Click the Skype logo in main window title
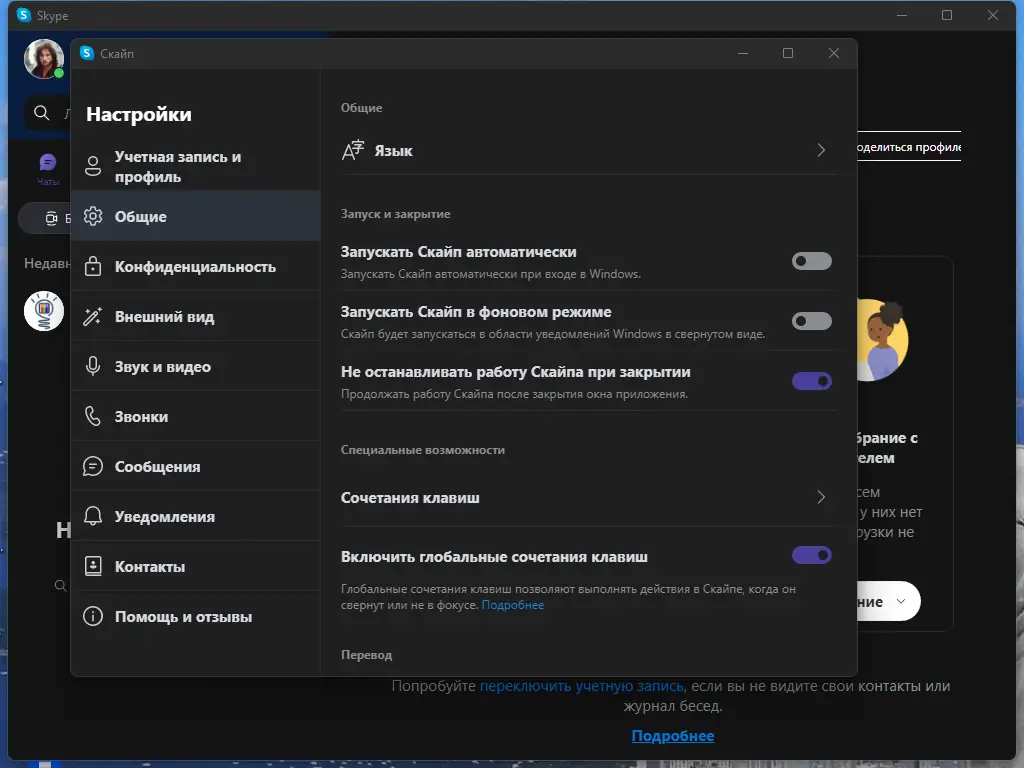Screen dimensions: 1024x768 [x=24, y=14]
